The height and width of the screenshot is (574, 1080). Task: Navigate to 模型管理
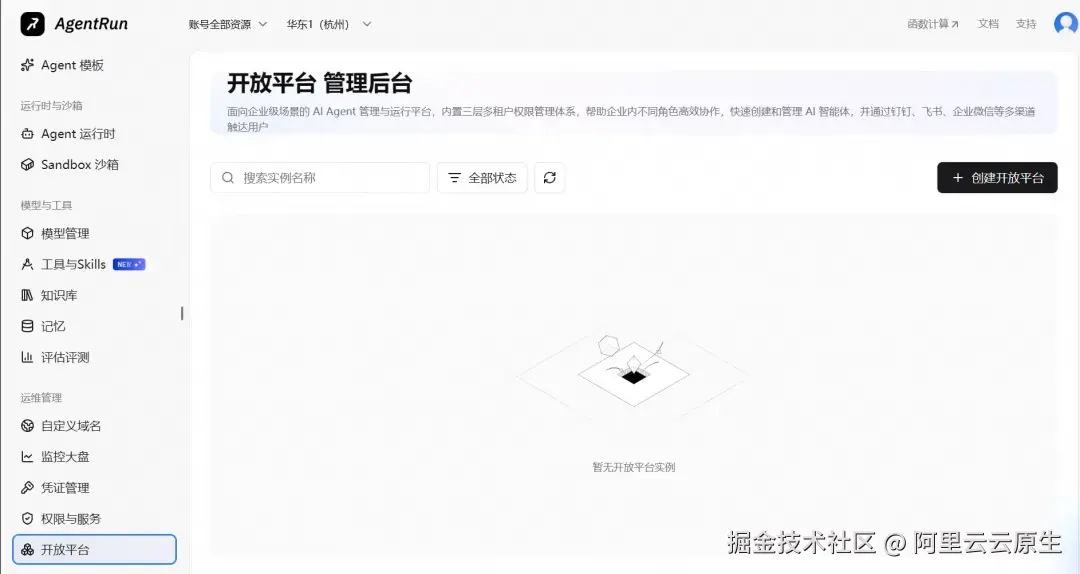pyautogui.click(x=94, y=234)
